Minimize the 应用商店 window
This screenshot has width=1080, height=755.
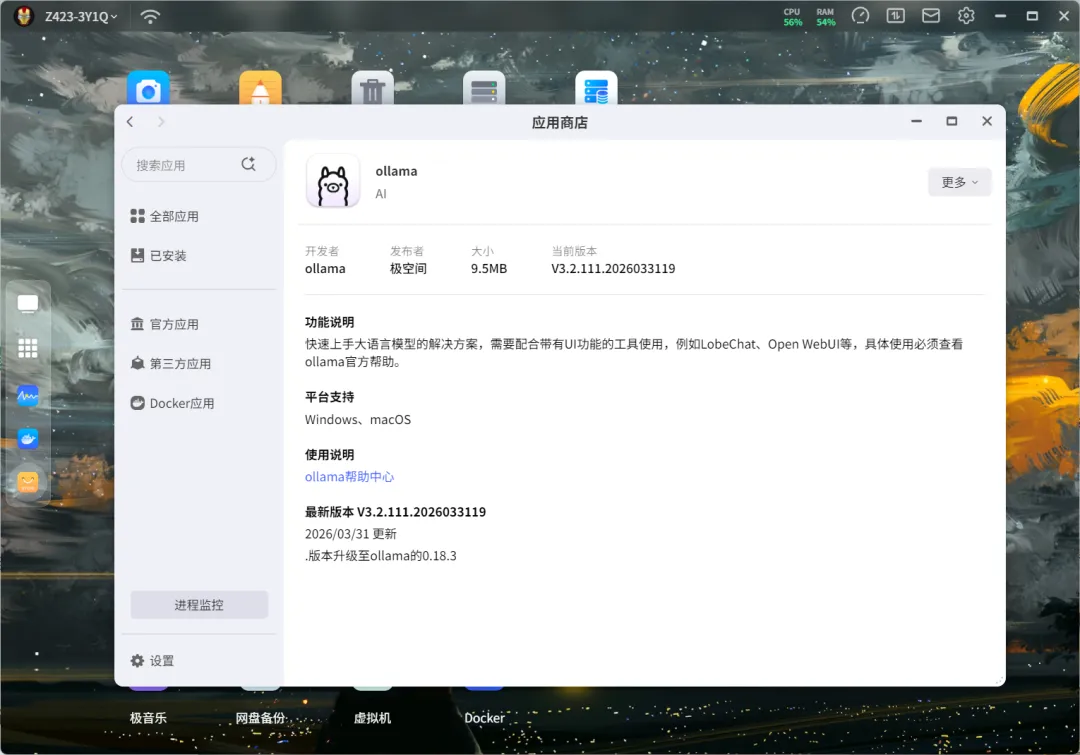tap(916, 121)
